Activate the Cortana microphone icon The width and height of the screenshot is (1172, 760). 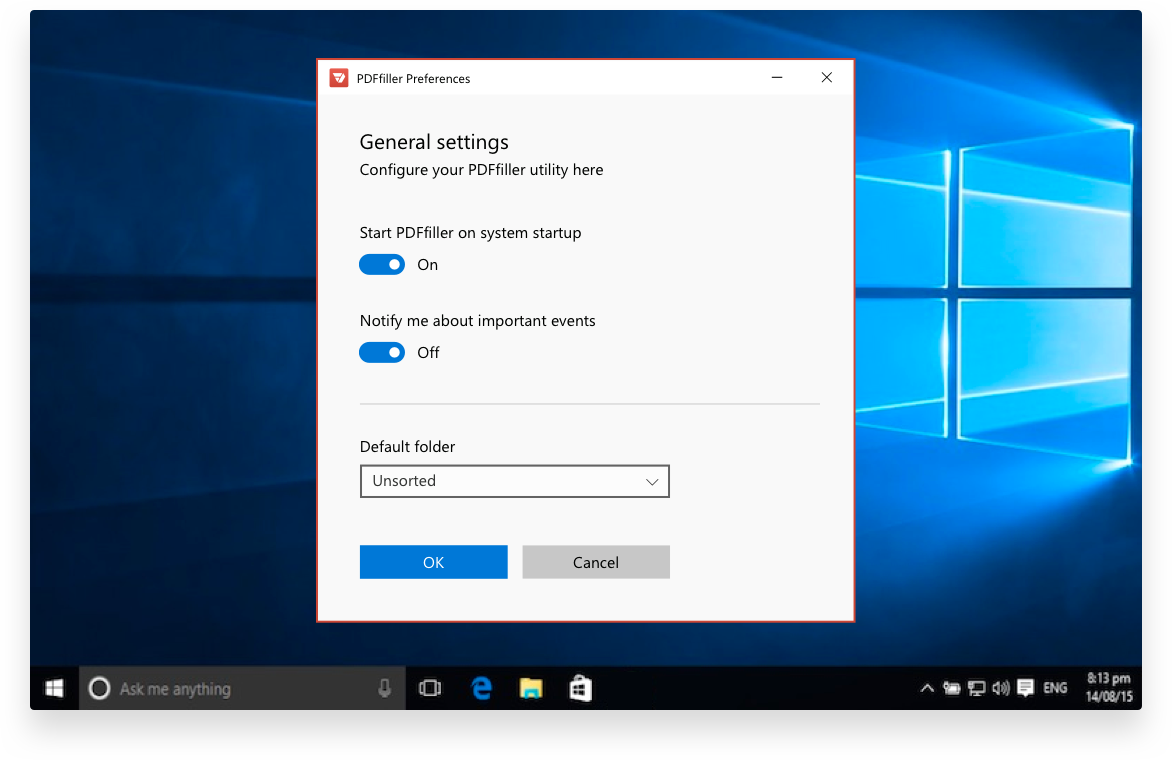tap(384, 688)
